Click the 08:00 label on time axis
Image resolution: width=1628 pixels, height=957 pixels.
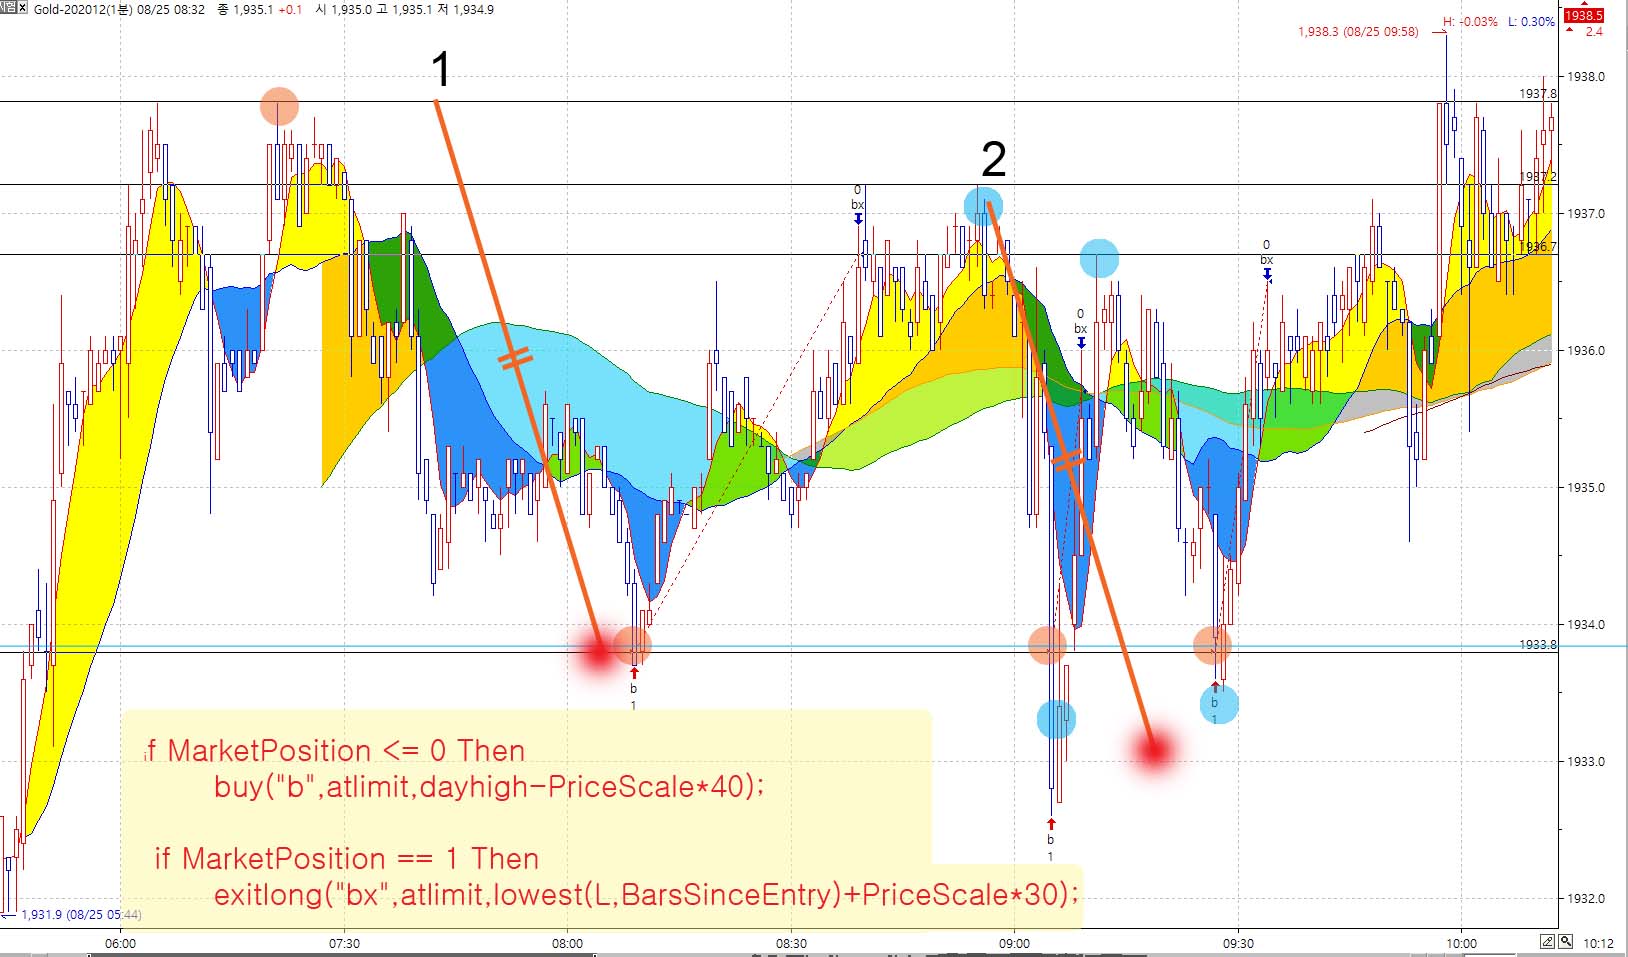tap(567, 943)
